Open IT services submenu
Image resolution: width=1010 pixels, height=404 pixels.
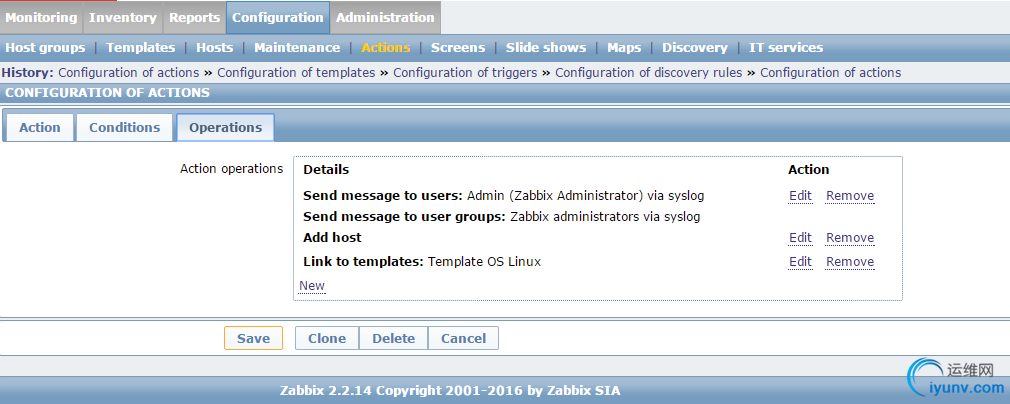pyautogui.click(x=786, y=47)
